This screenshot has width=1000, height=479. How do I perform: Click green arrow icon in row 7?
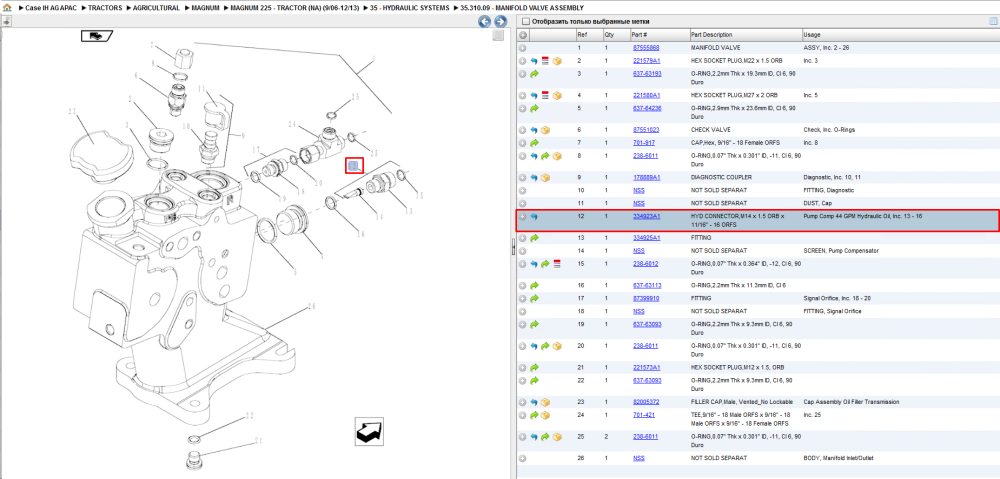(534, 143)
